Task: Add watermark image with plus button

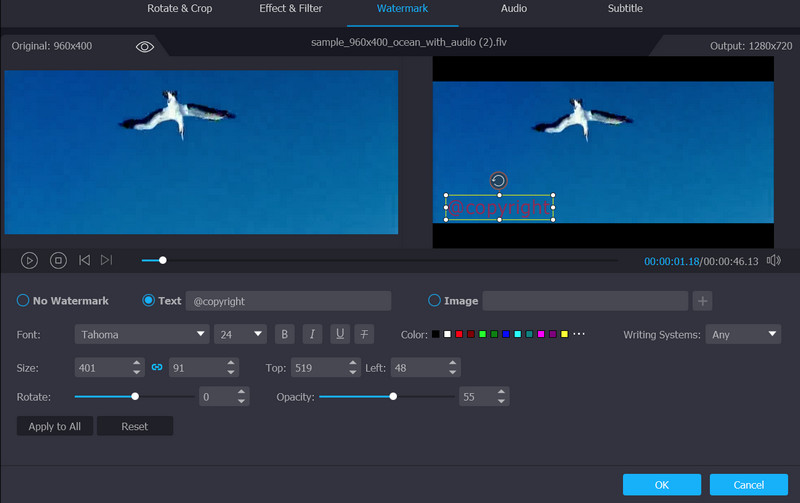Action: [702, 301]
